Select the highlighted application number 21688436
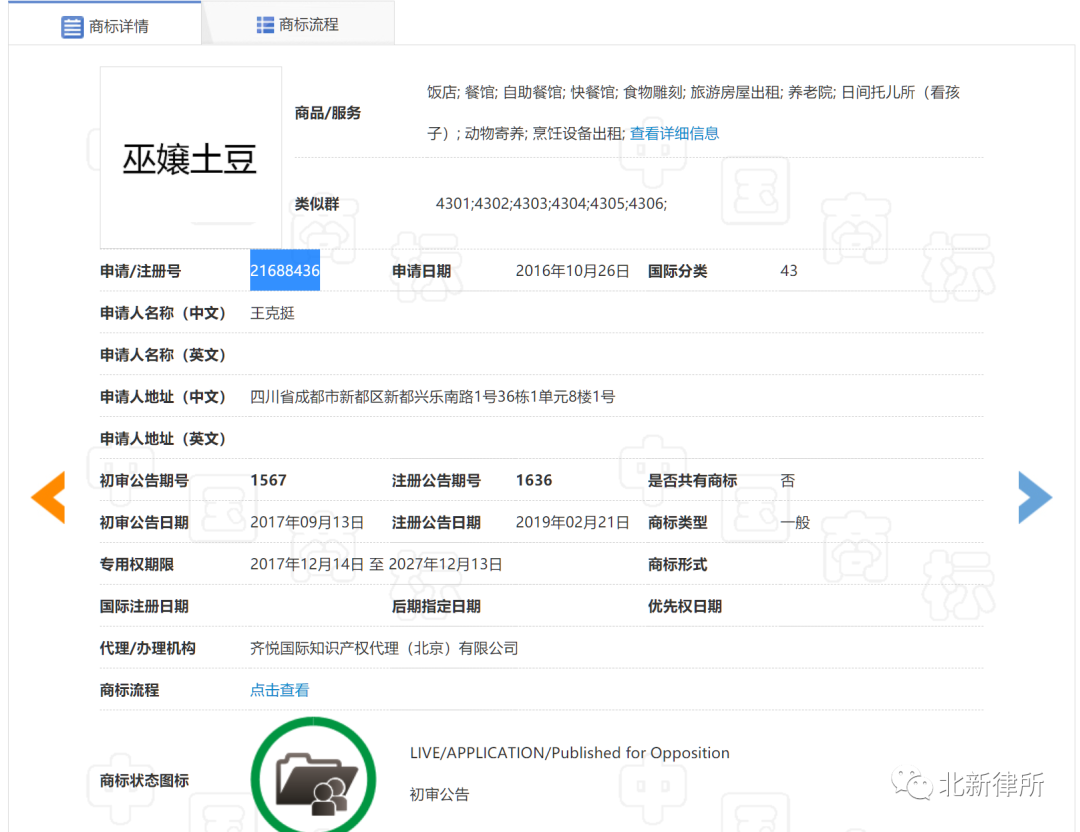This screenshot has width=1080, height=832. 284,270
